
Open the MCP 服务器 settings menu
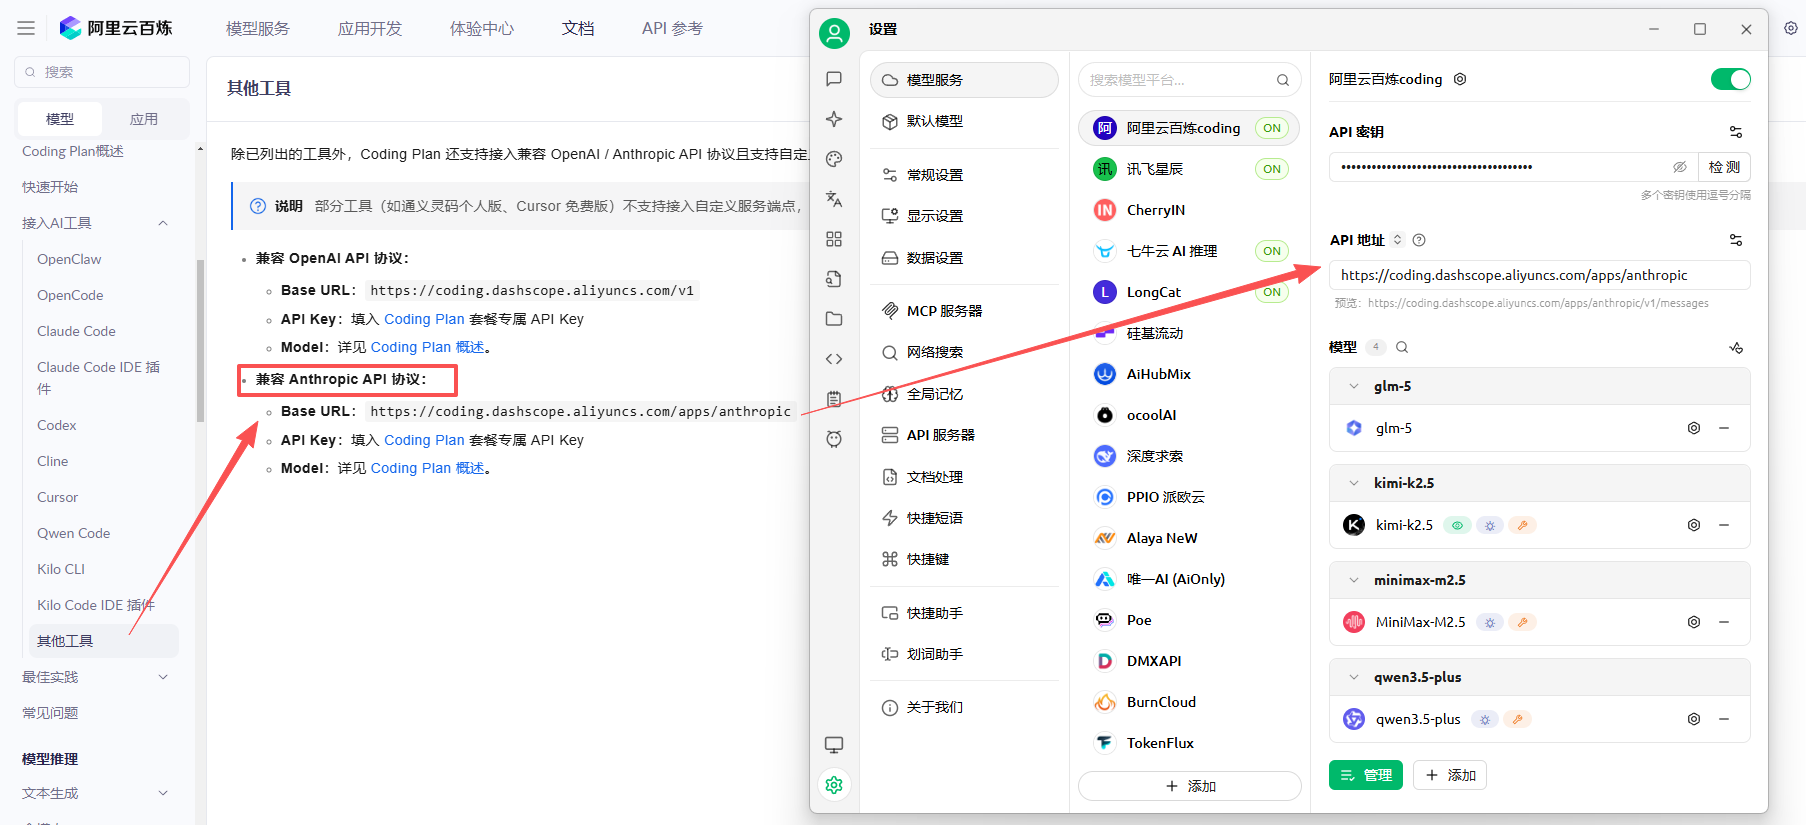pos(944,311)
